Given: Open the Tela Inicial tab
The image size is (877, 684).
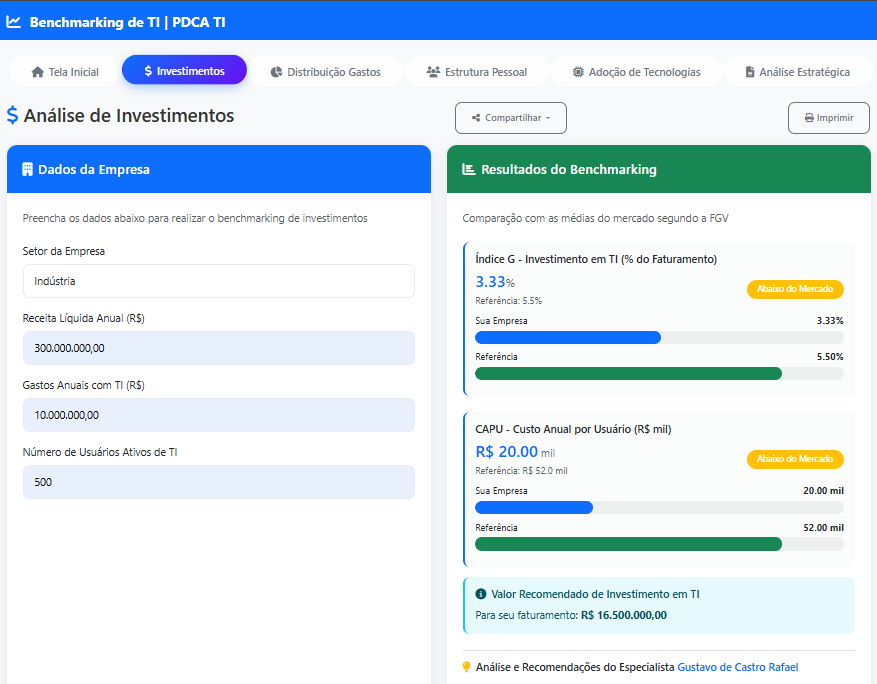Looking at the screenshot, I should pyautogui.click(x=65, y=72).
